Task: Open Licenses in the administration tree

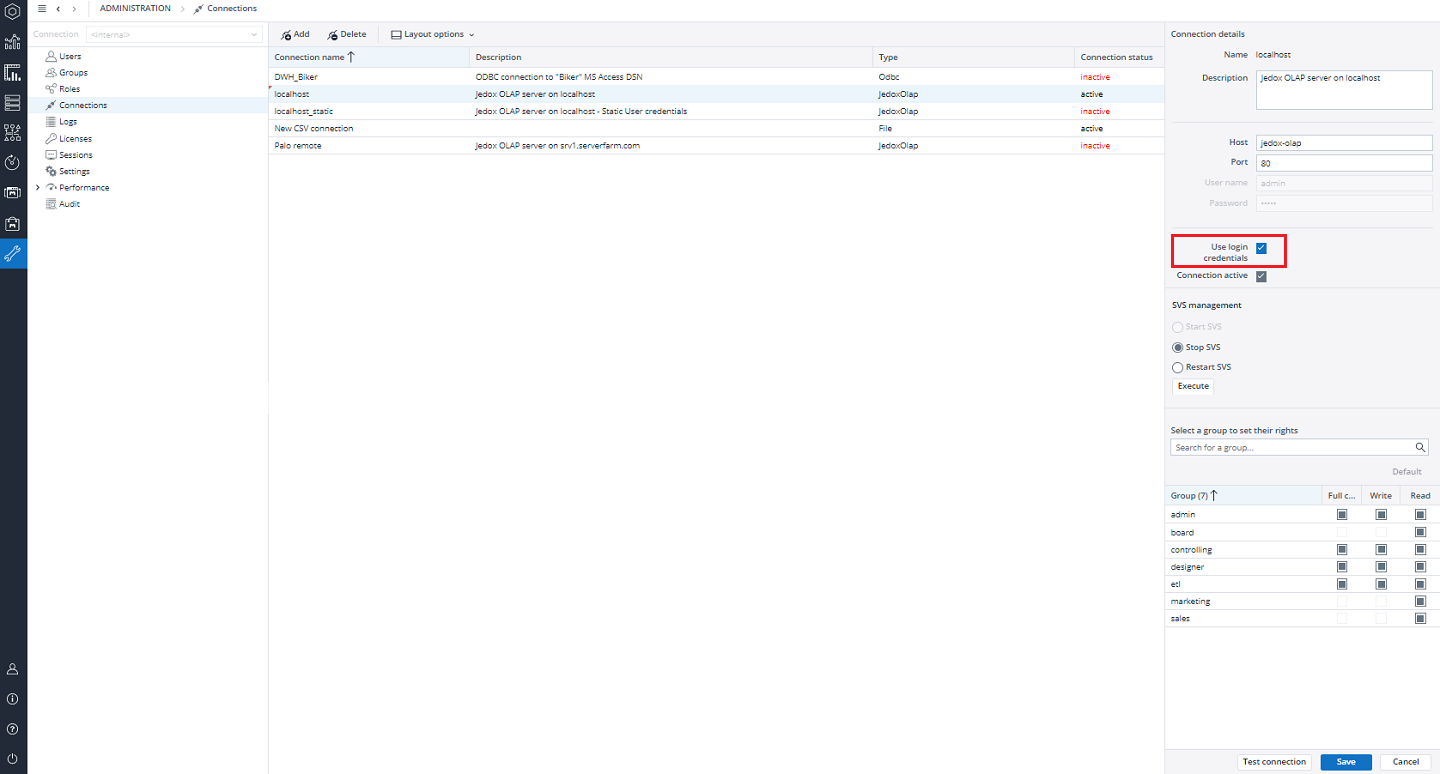Action: pos(75,139)
